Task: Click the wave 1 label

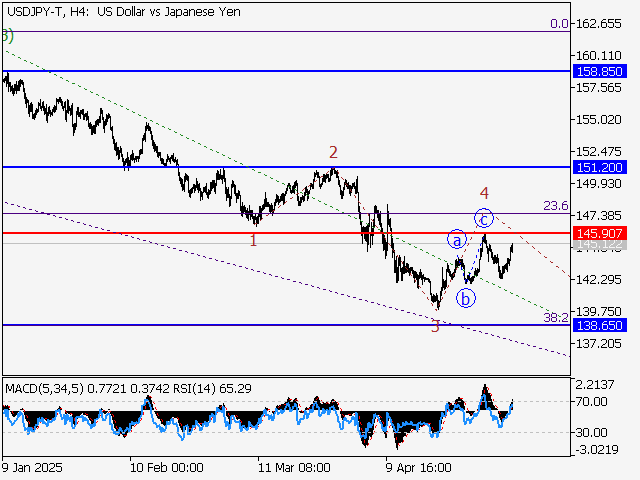Action: tap(253, 241)
